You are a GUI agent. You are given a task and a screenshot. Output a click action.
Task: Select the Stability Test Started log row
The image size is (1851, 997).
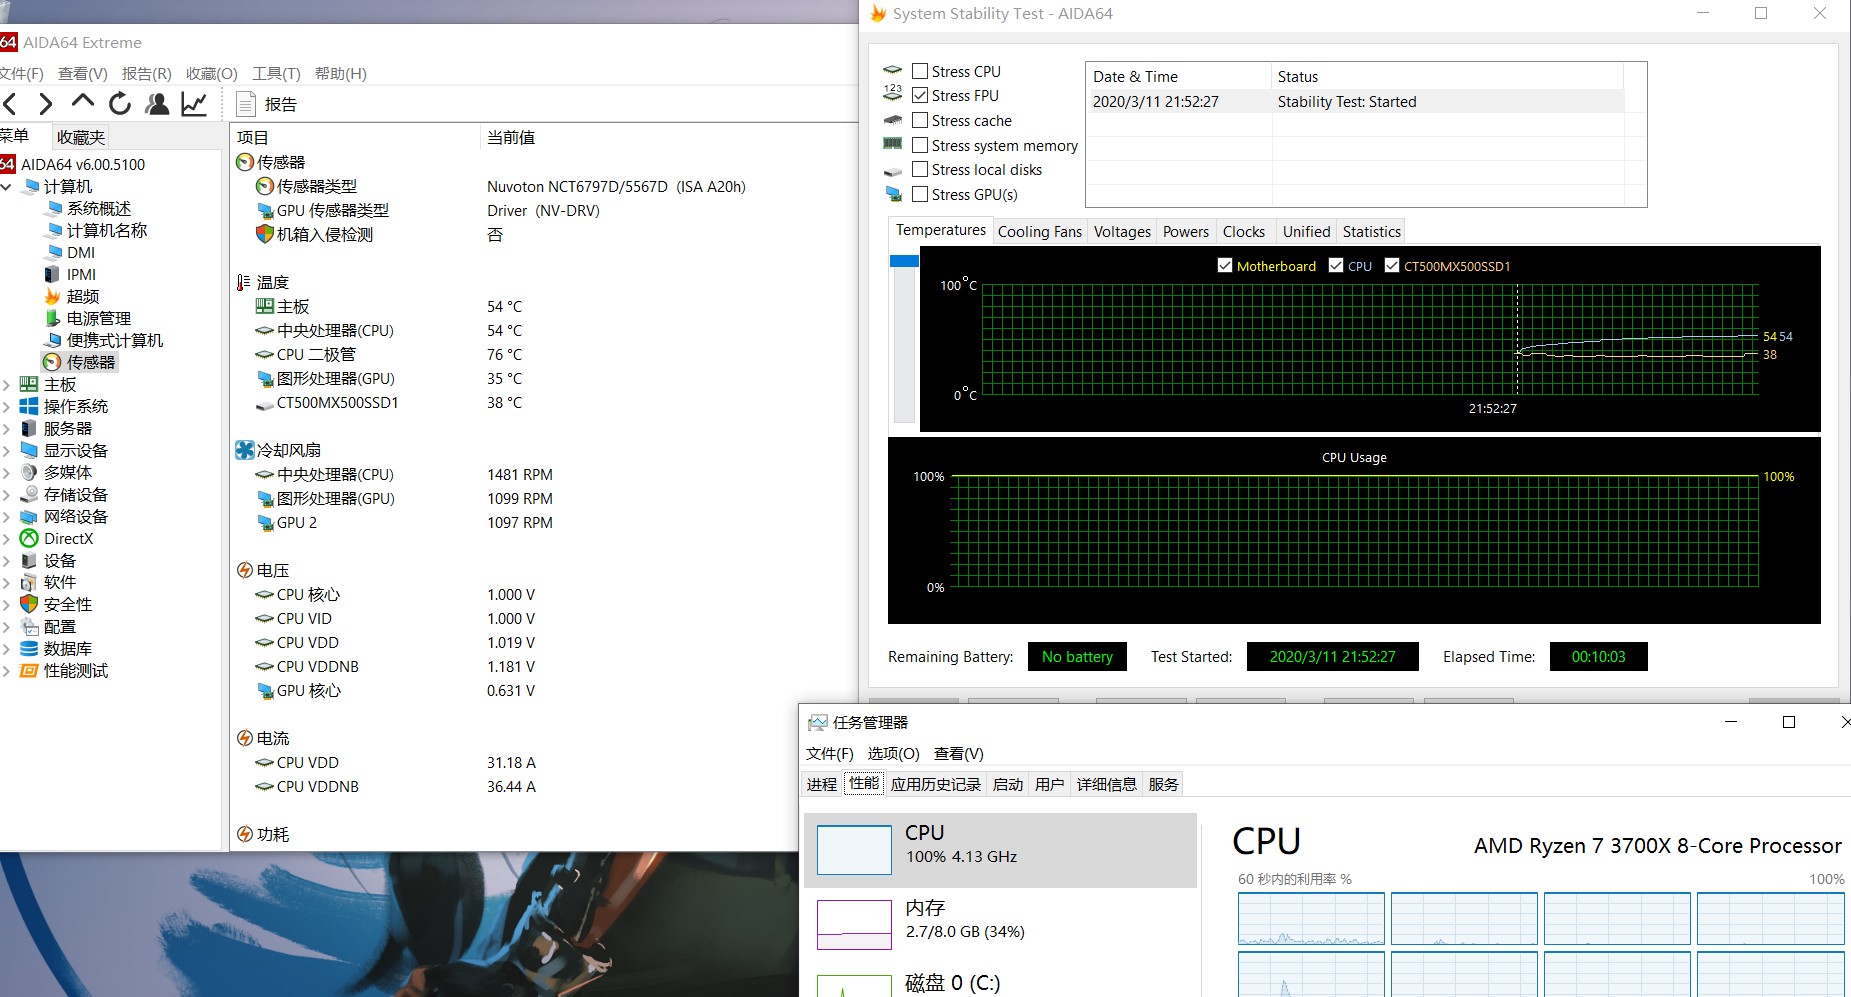point(1355,101)
